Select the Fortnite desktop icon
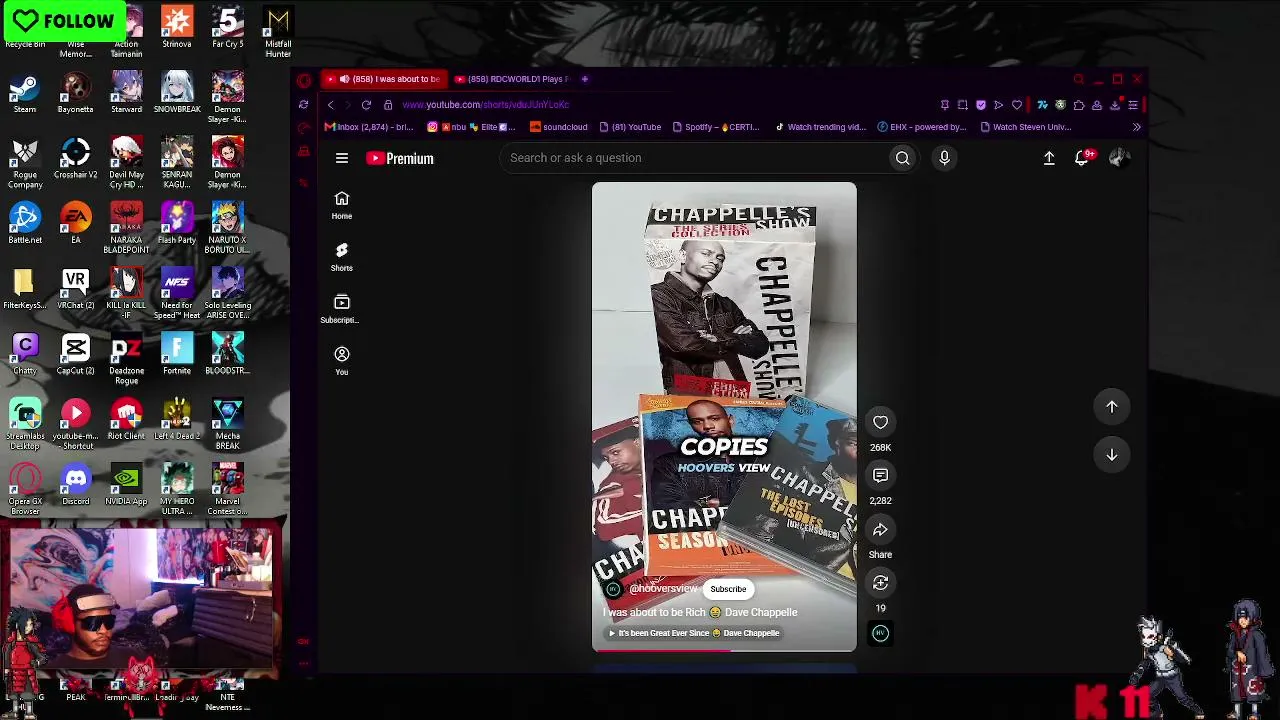 tap(177, 355)
